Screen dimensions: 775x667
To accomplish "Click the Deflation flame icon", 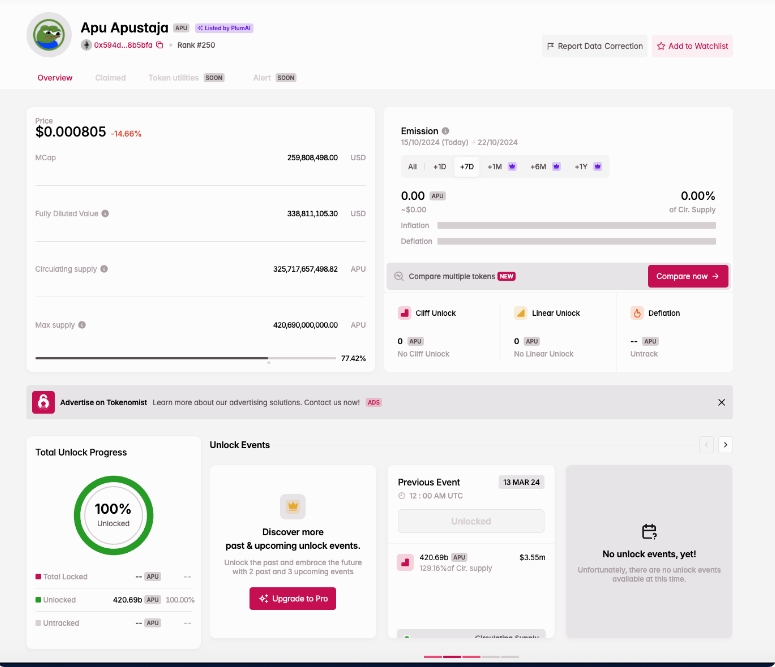I will [637, 313].
